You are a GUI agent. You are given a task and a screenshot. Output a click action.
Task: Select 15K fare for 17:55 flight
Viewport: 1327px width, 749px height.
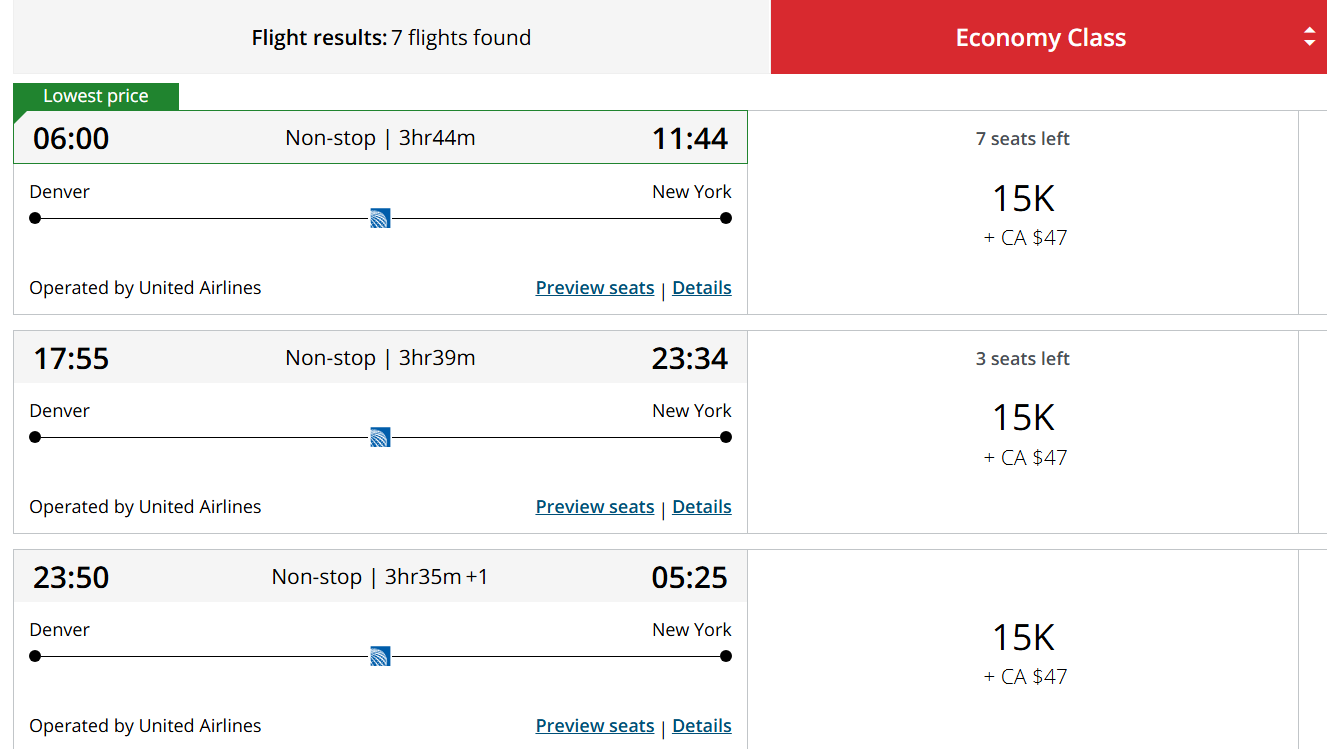point(1023,419)
